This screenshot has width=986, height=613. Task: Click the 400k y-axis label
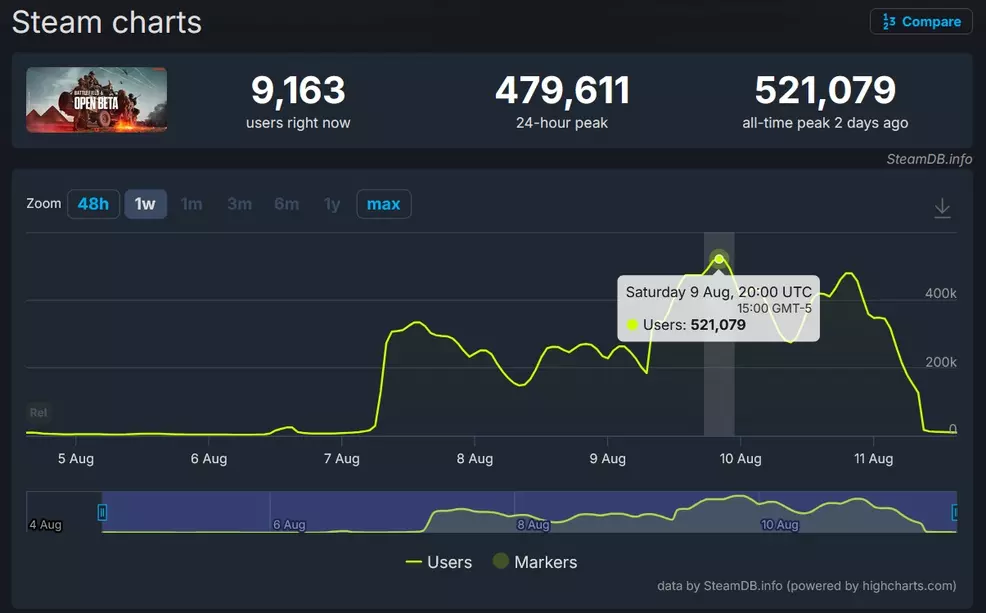[940, 293]
